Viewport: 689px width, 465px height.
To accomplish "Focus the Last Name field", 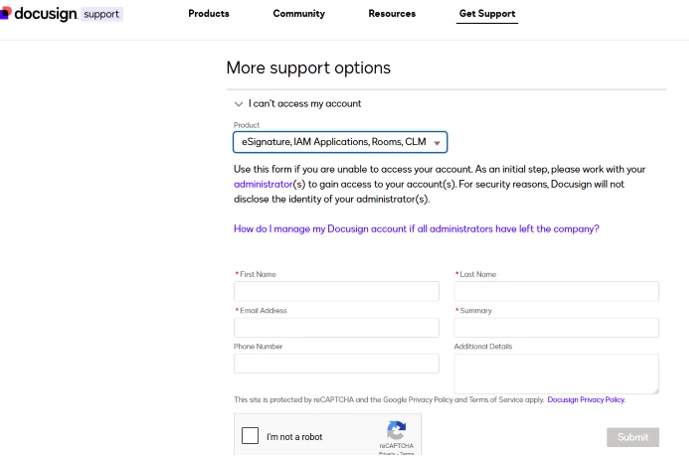I will click(x=556, y=291).
